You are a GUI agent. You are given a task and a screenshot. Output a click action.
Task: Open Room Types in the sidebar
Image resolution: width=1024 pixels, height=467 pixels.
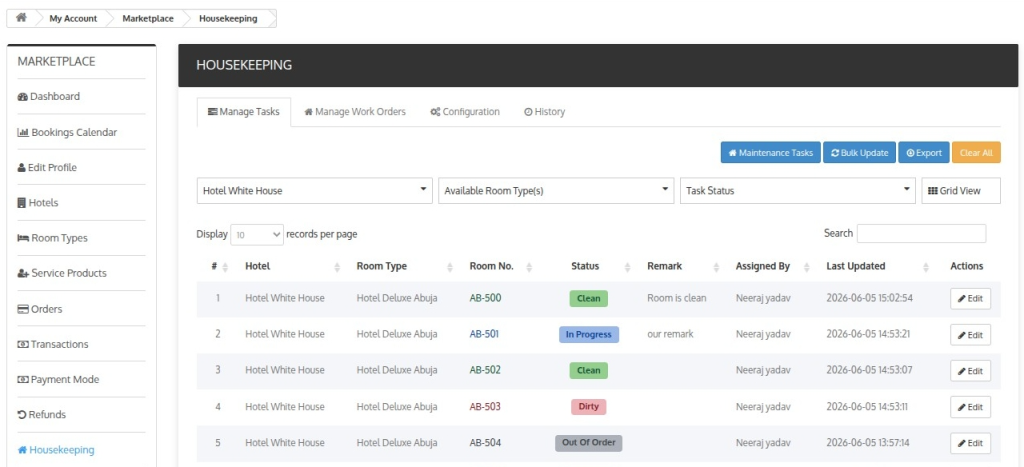point(52,238)
